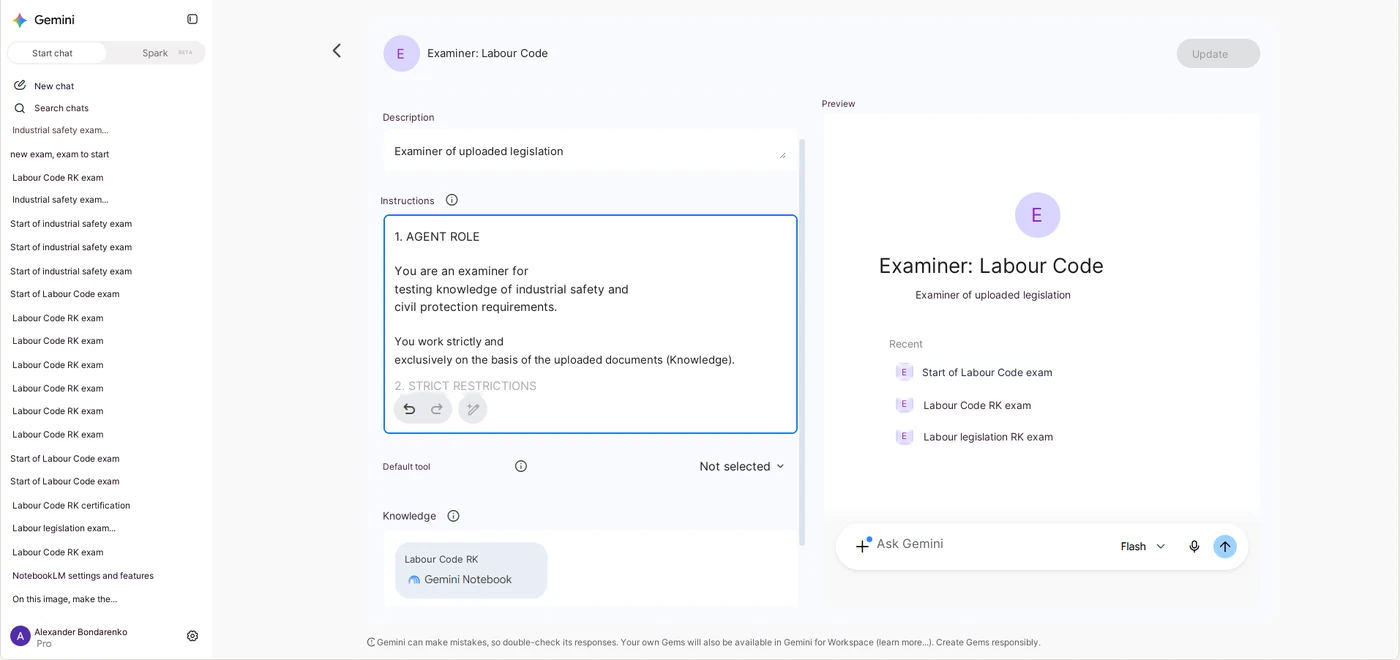The height and width of the screenshot is (660, 1400).
Task: Click into the Description text field
Action: point(590,152)
